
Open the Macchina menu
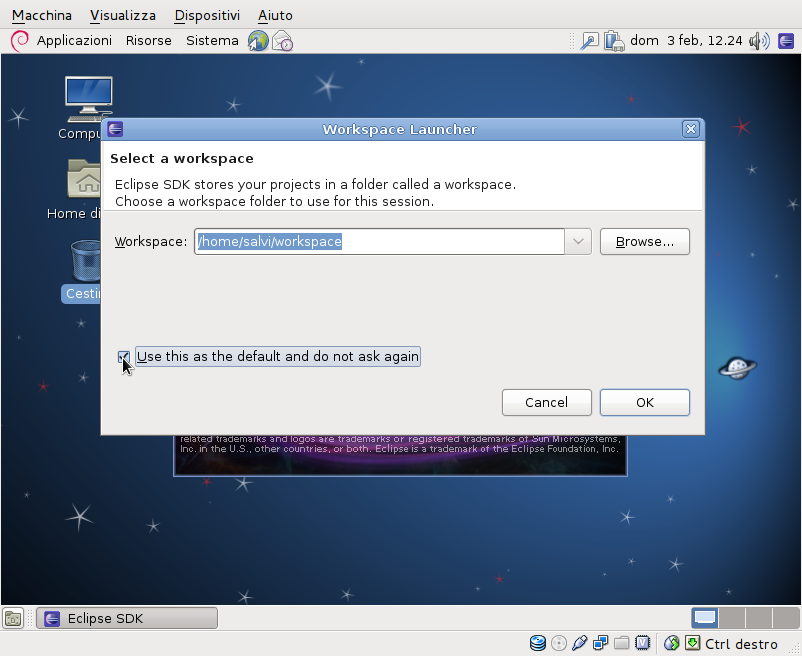(42, 15)
